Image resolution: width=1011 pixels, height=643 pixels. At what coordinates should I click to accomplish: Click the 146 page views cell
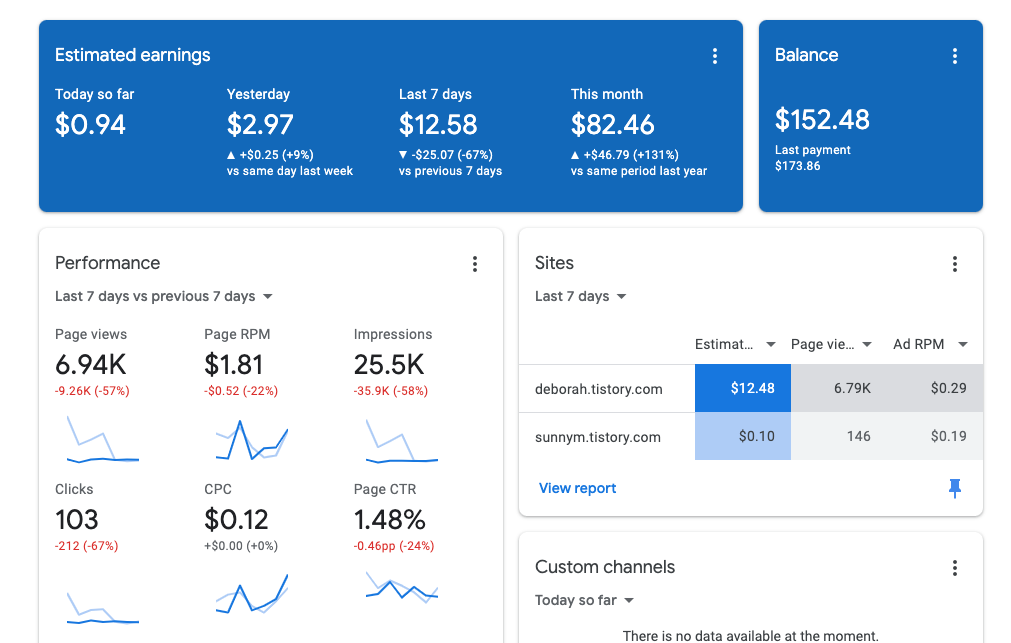pyautogui.click(x=839, y=437)
